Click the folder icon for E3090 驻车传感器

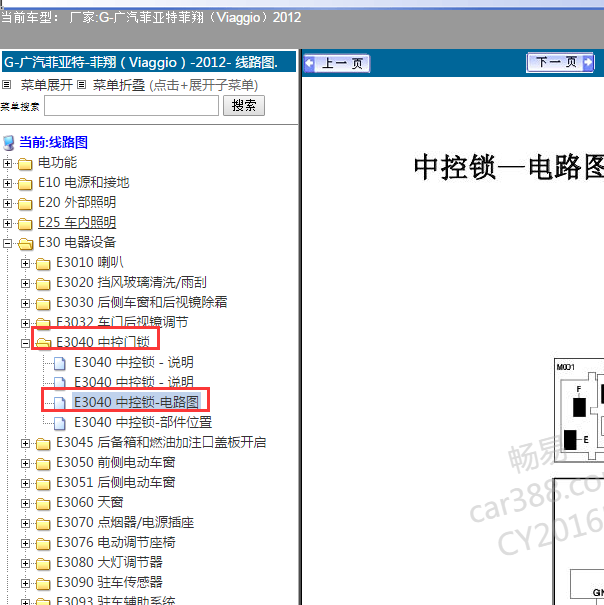pyautogui.click(x=43, y=584)
